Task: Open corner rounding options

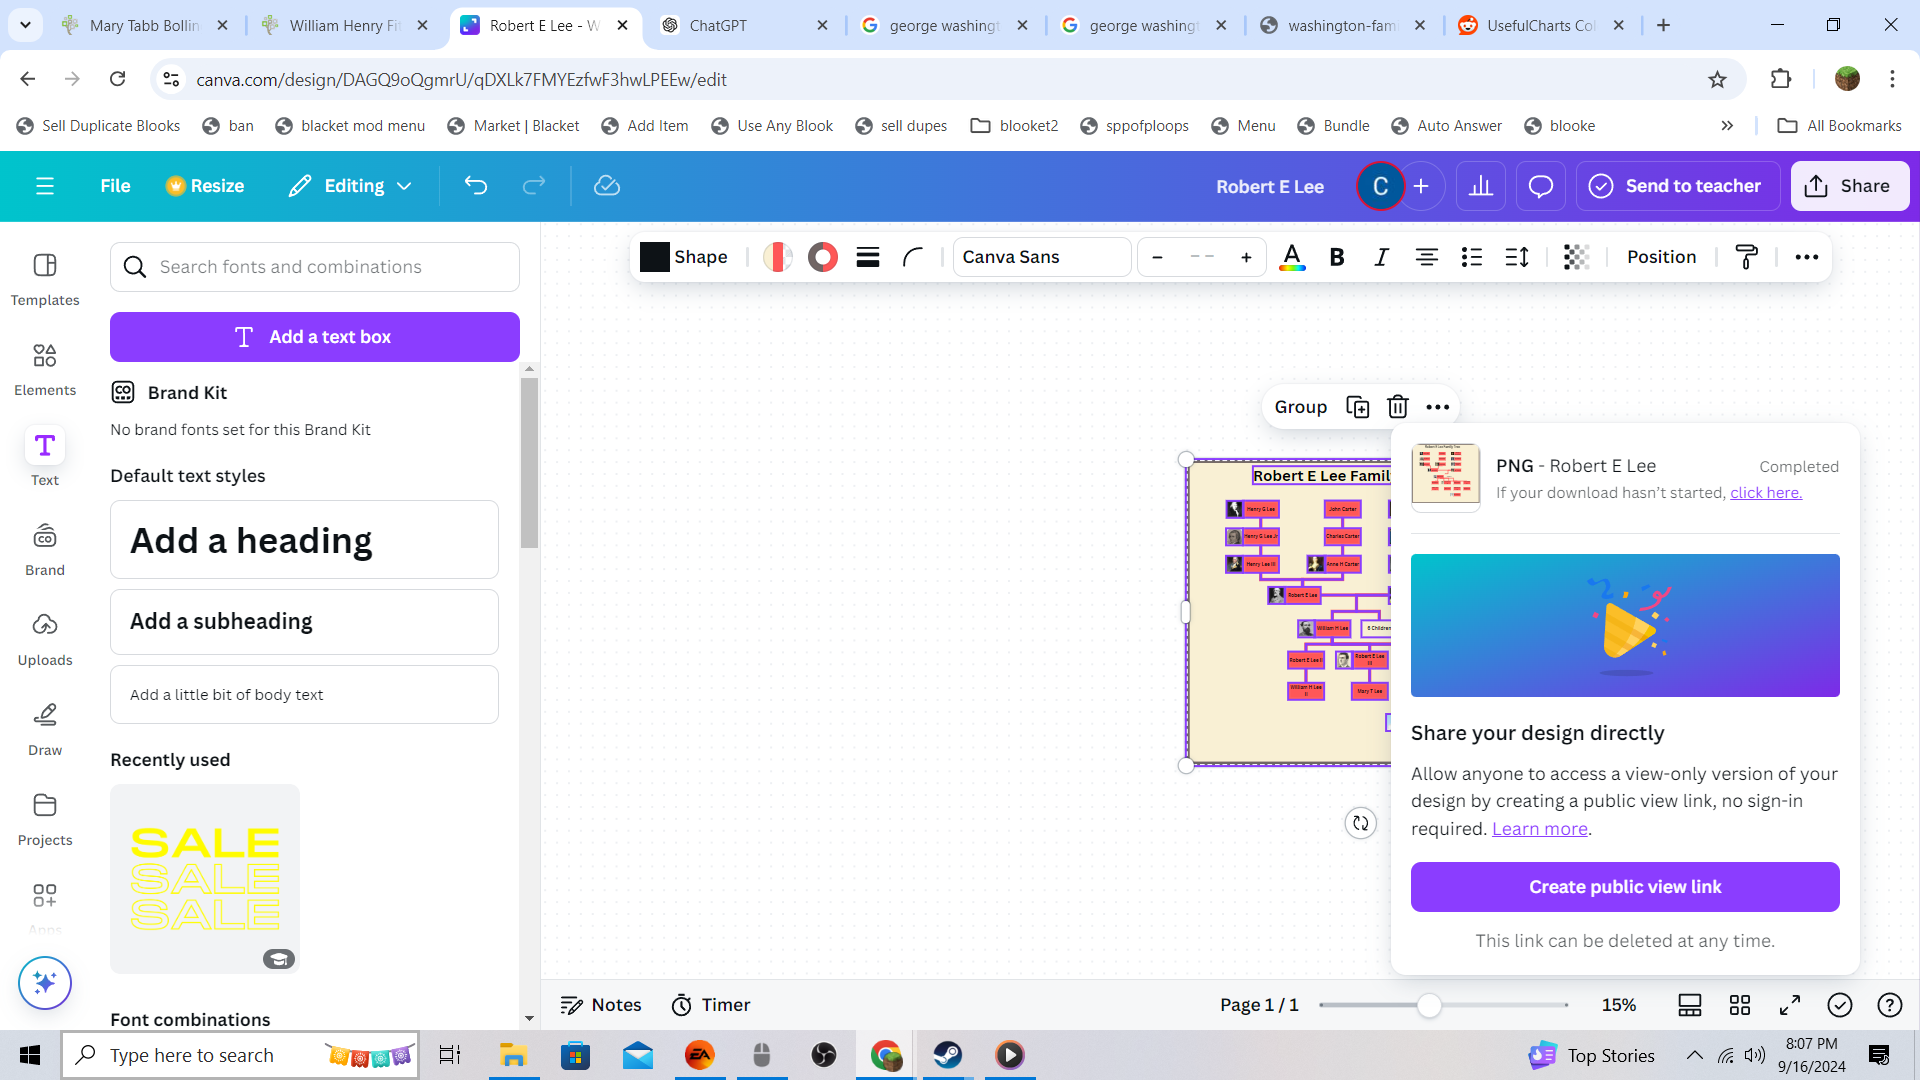Action: pyautogui.click(x=913, y=257)
